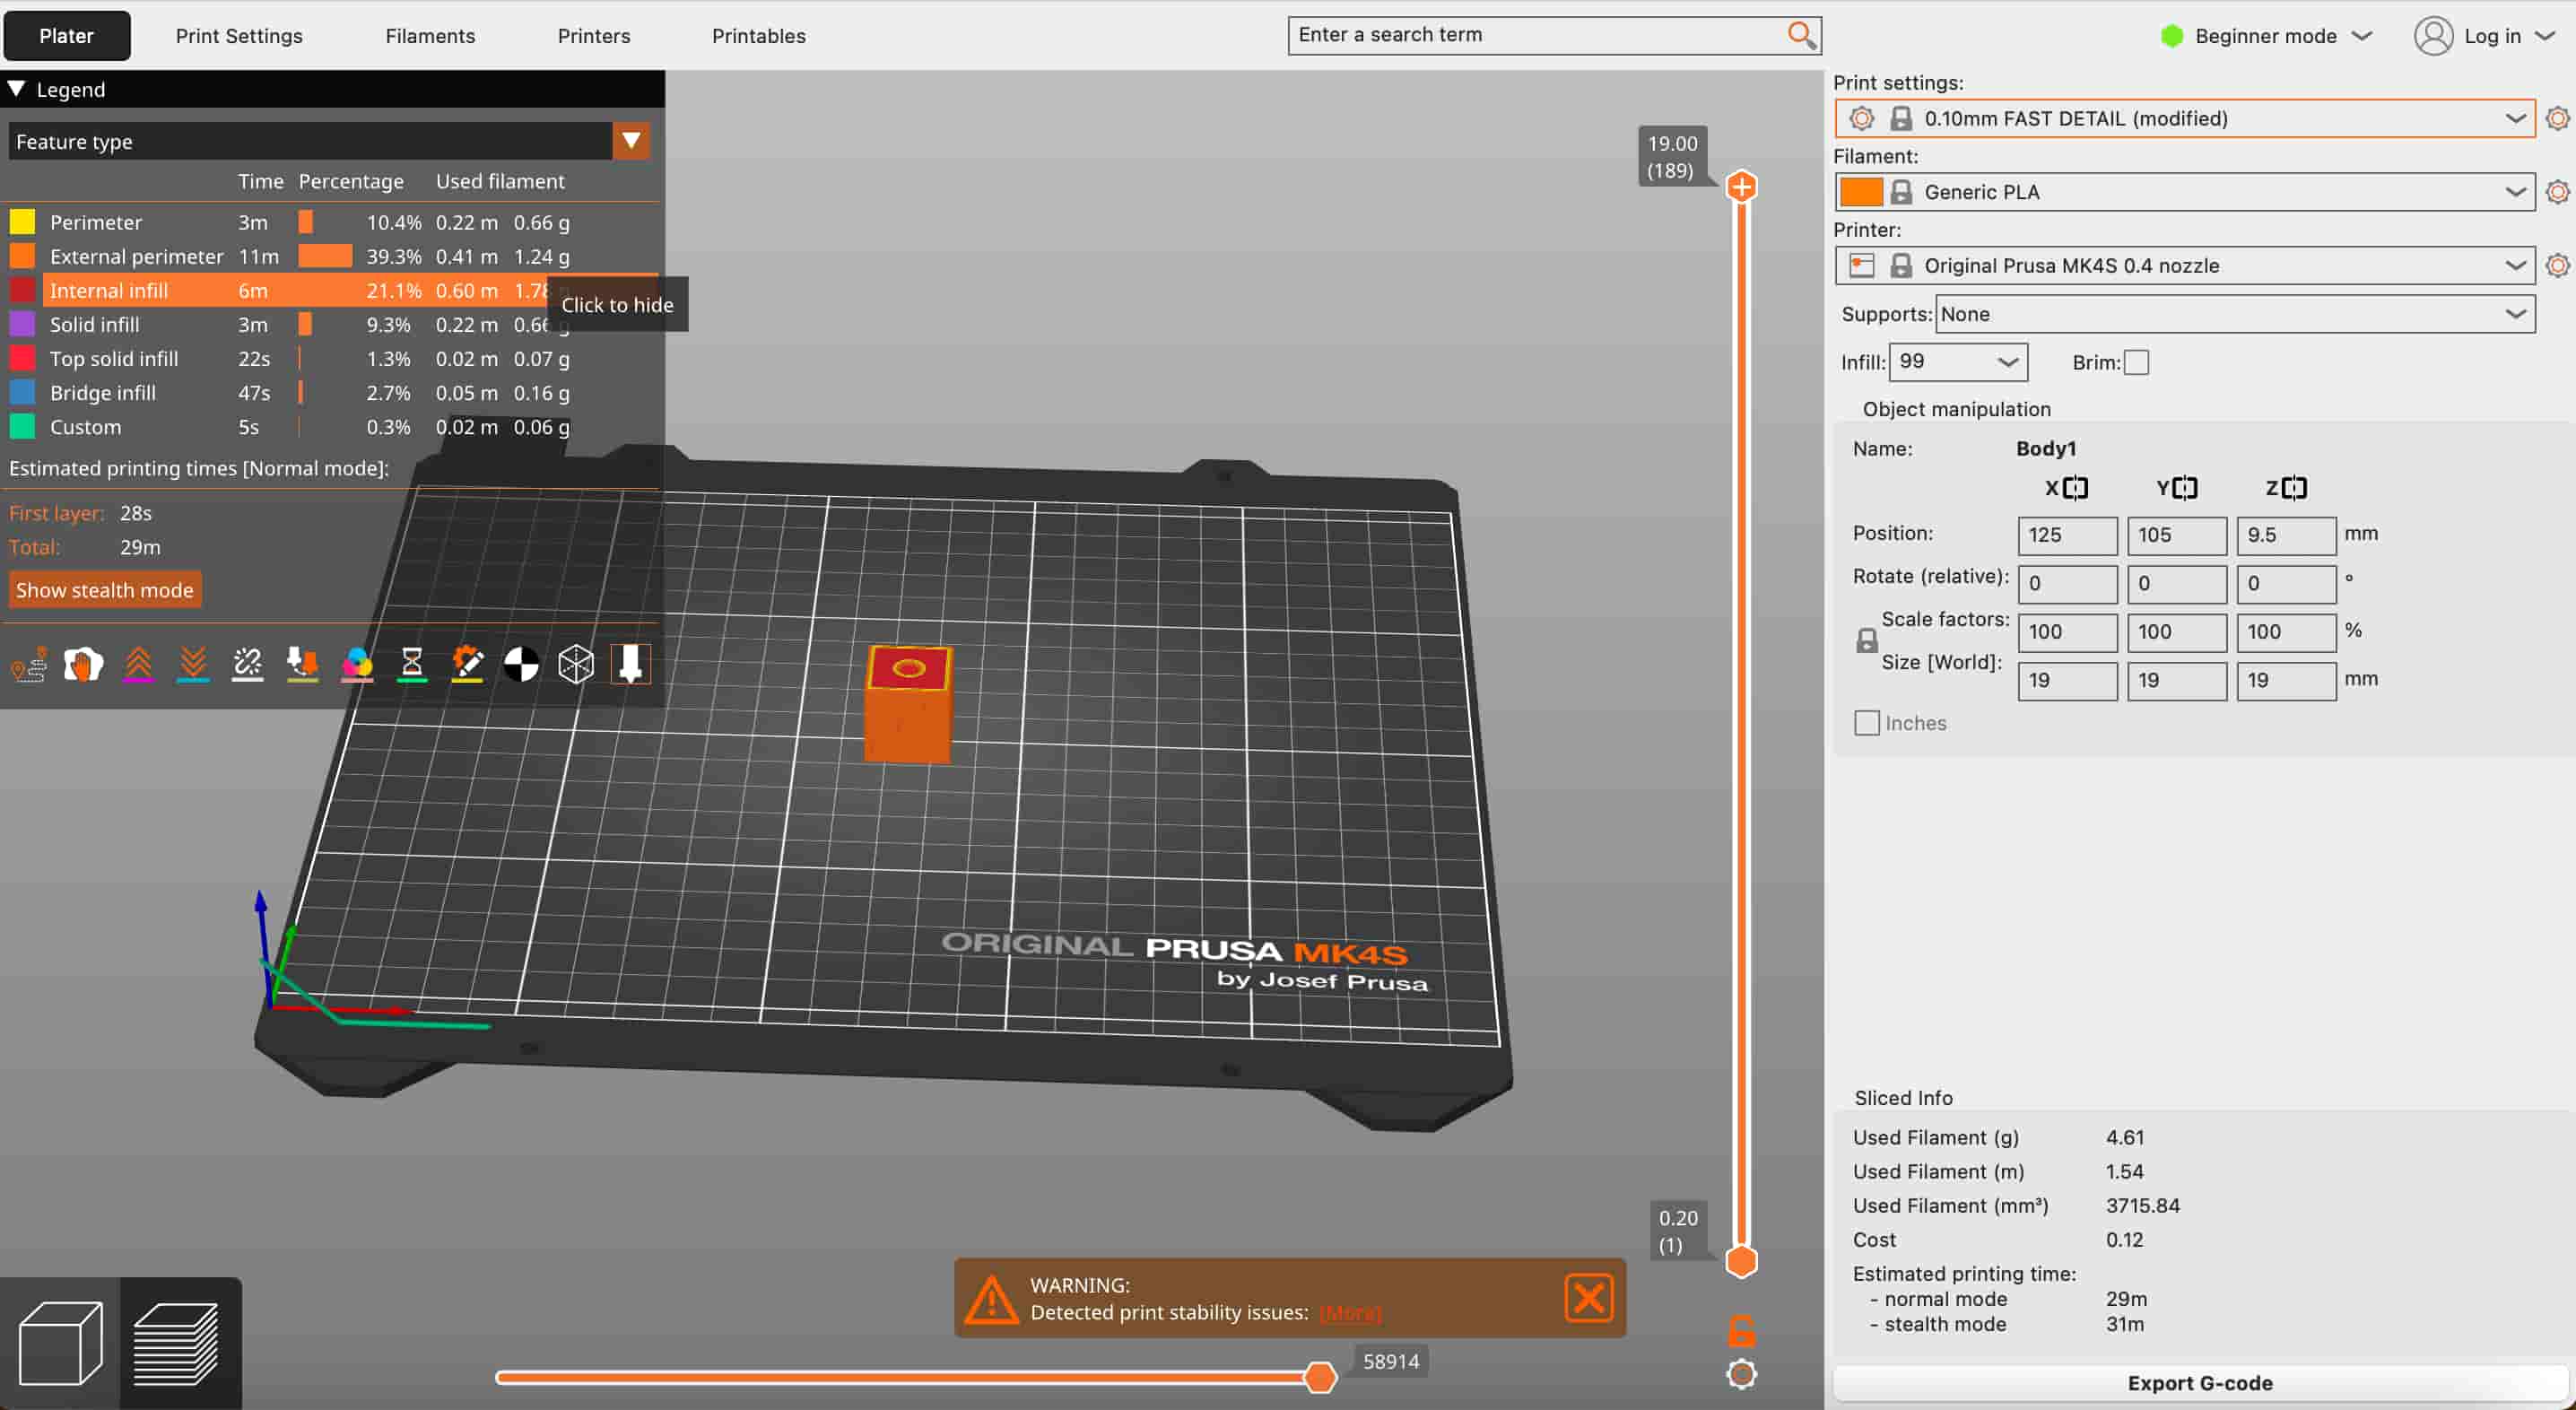Click the horizontal move slider thumb
The image size is (2576, 1410).
[1320, 1377]
